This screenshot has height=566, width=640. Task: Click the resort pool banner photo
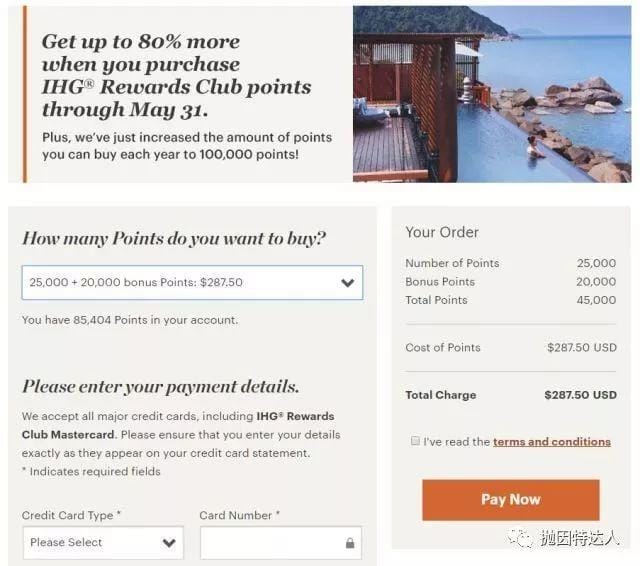click(x=491, y=94)
